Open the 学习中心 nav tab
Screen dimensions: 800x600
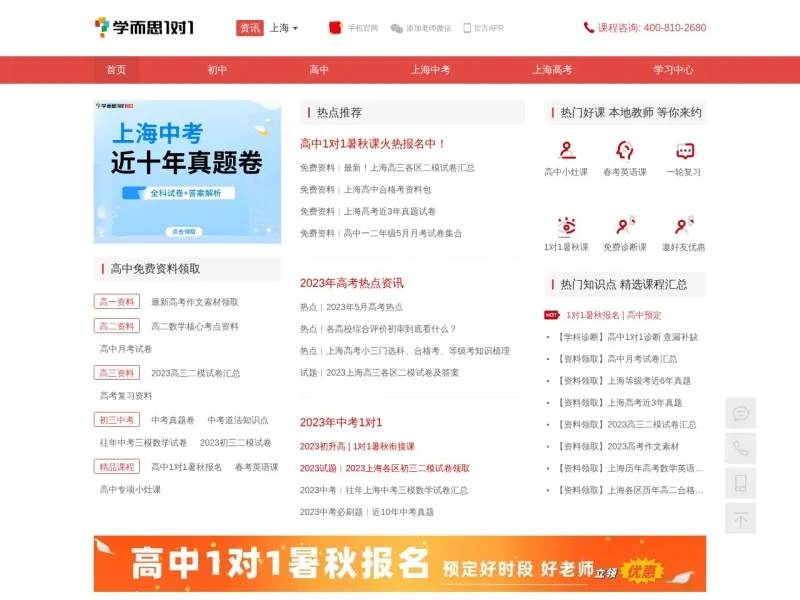click(x=673, y=70)
